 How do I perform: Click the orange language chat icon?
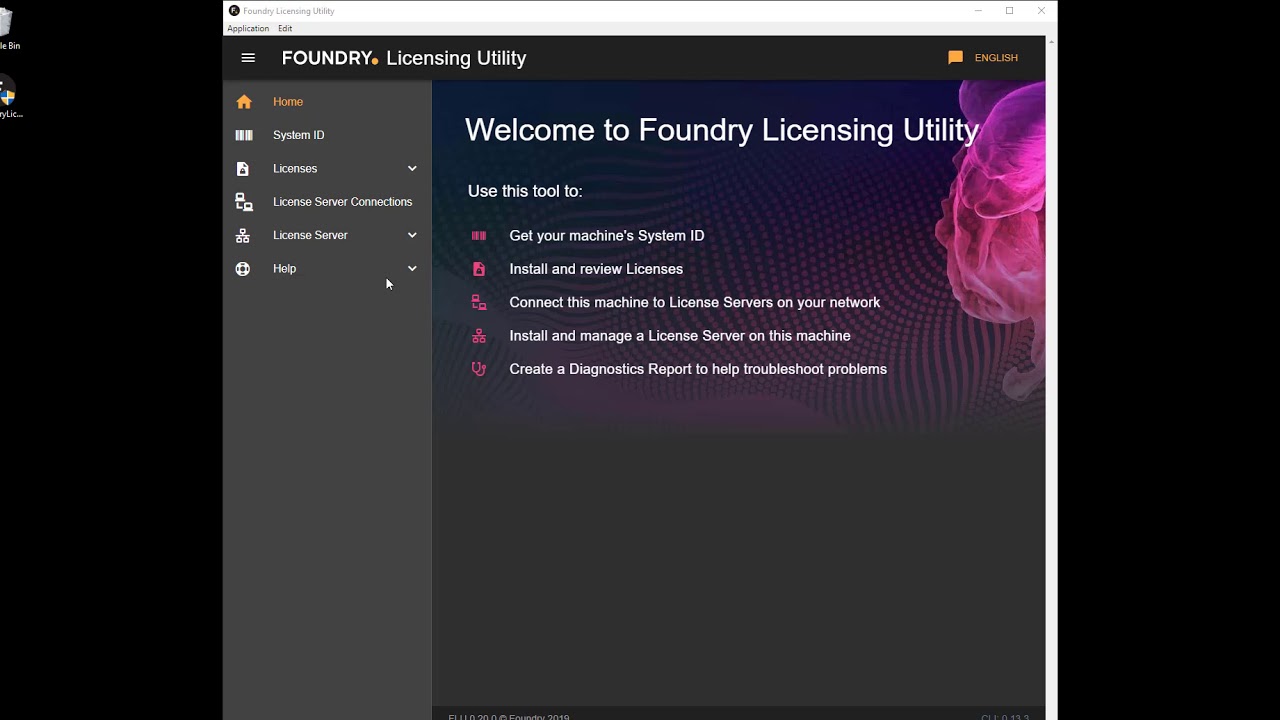[955, 58]
